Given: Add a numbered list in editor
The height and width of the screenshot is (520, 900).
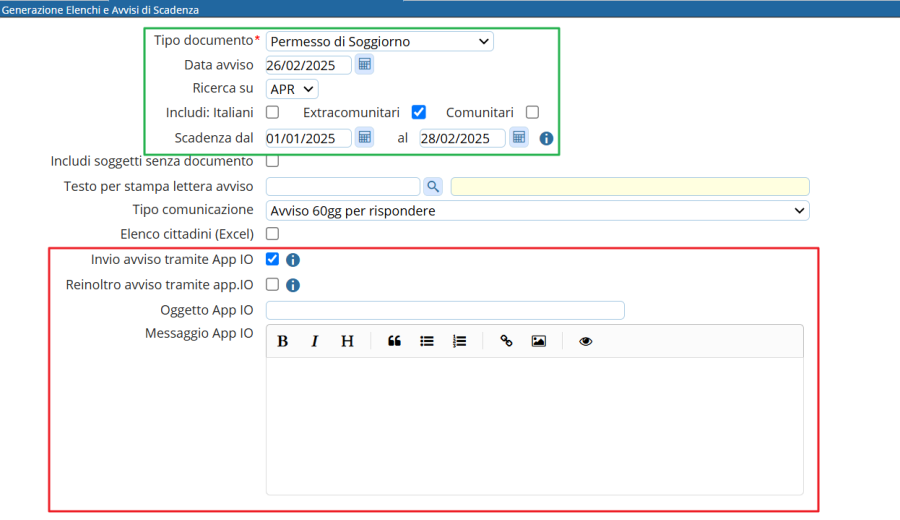Looking at the screenshot, I should 459,341.
